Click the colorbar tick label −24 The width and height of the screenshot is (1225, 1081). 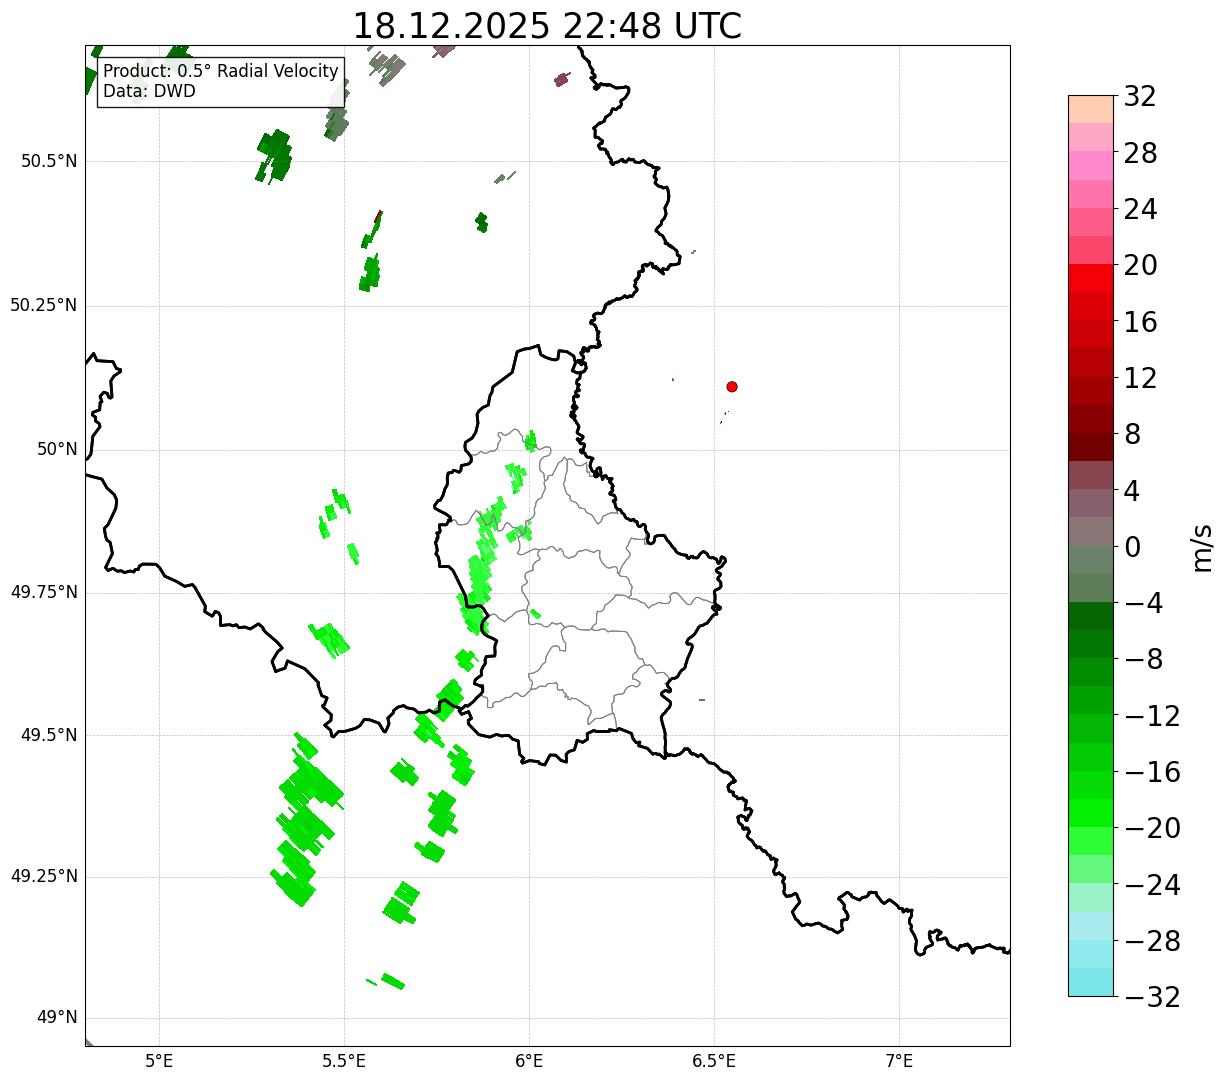coord(1152,885)
